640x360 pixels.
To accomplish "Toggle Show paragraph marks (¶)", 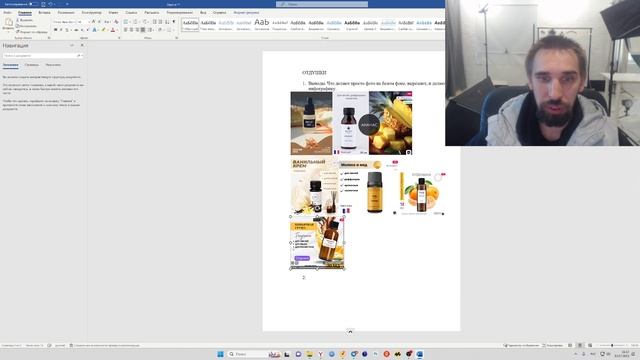I will (174, 21).
